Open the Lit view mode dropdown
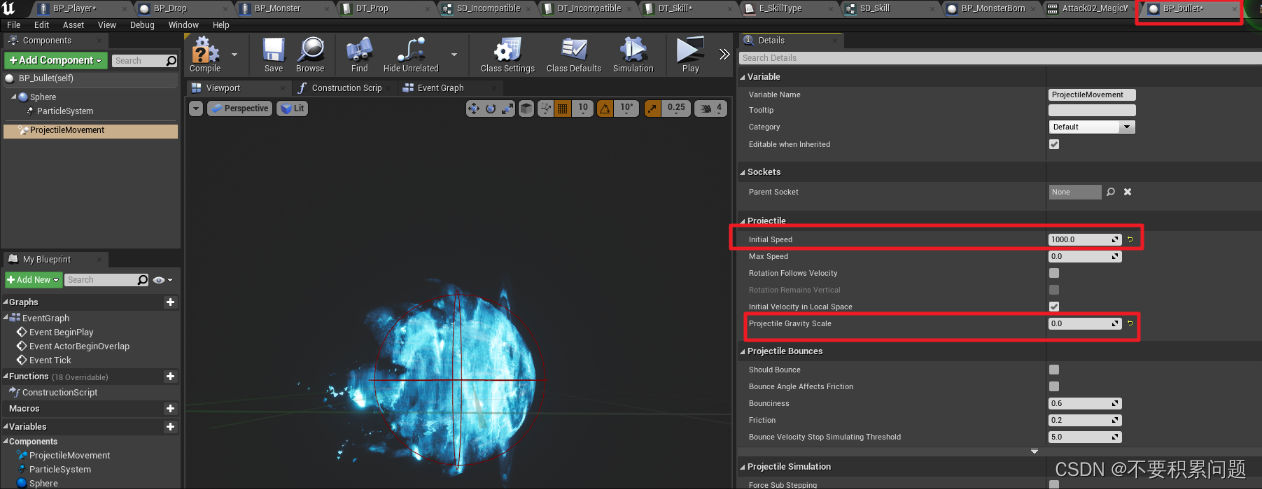Screen dimensions: 1262x489 (x=292, y=108)
